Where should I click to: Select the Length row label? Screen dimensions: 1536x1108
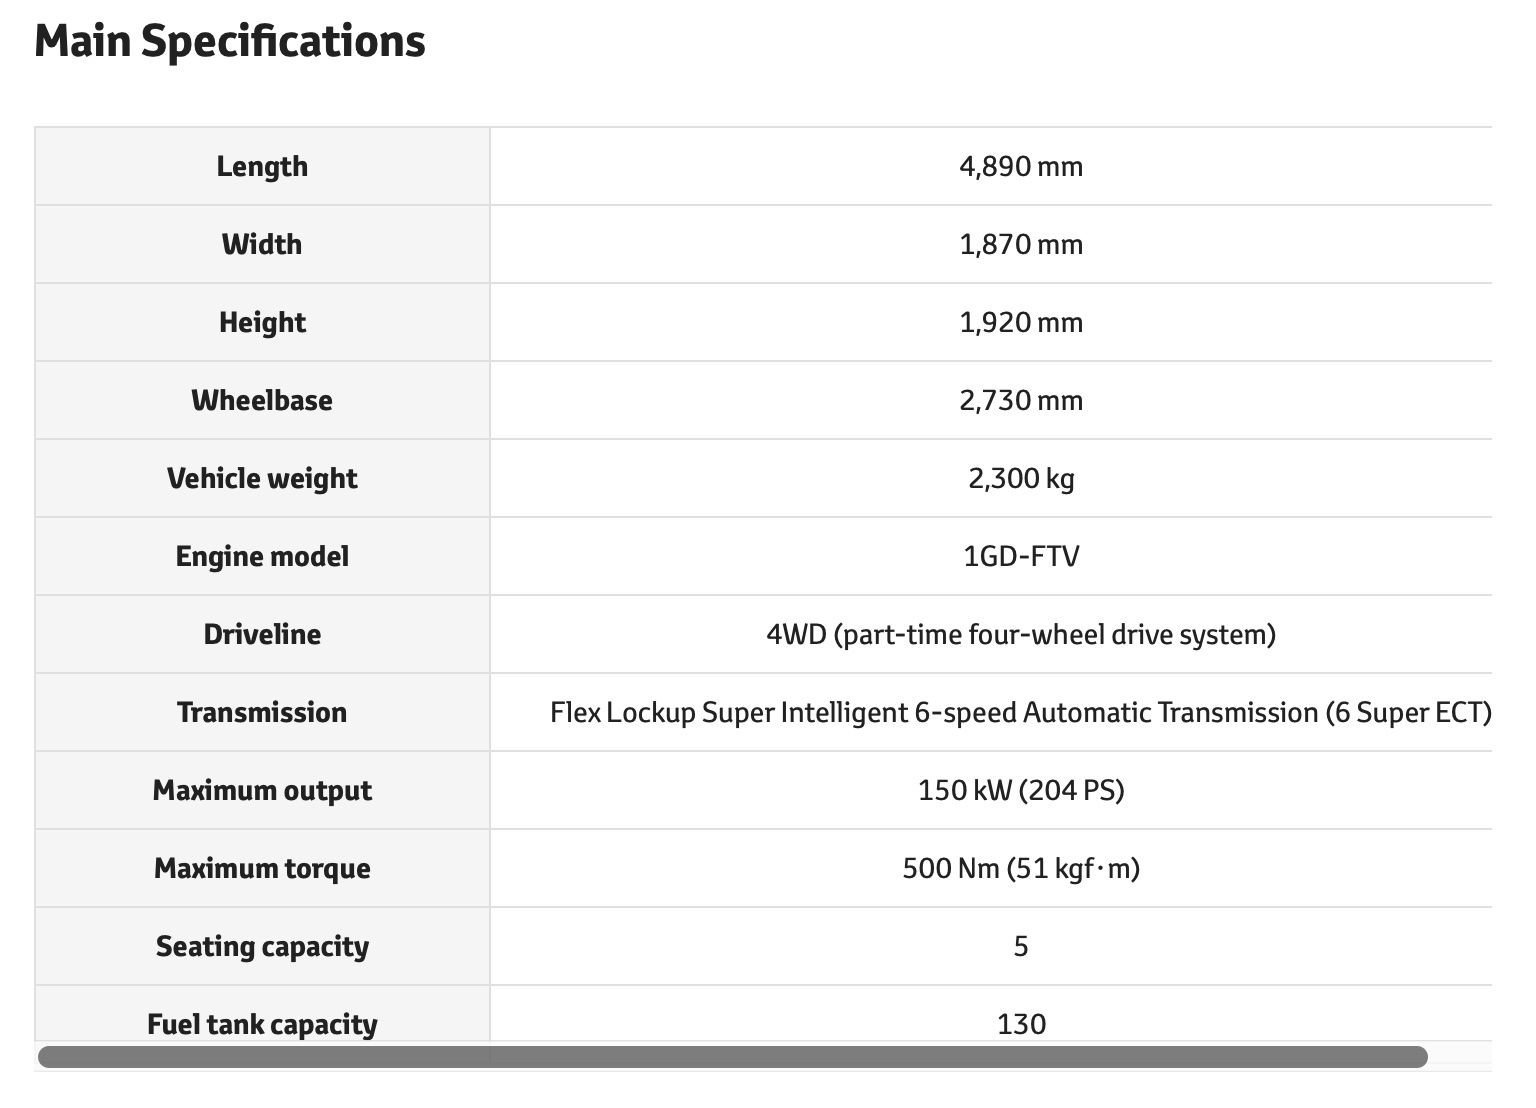click(262, 166)
